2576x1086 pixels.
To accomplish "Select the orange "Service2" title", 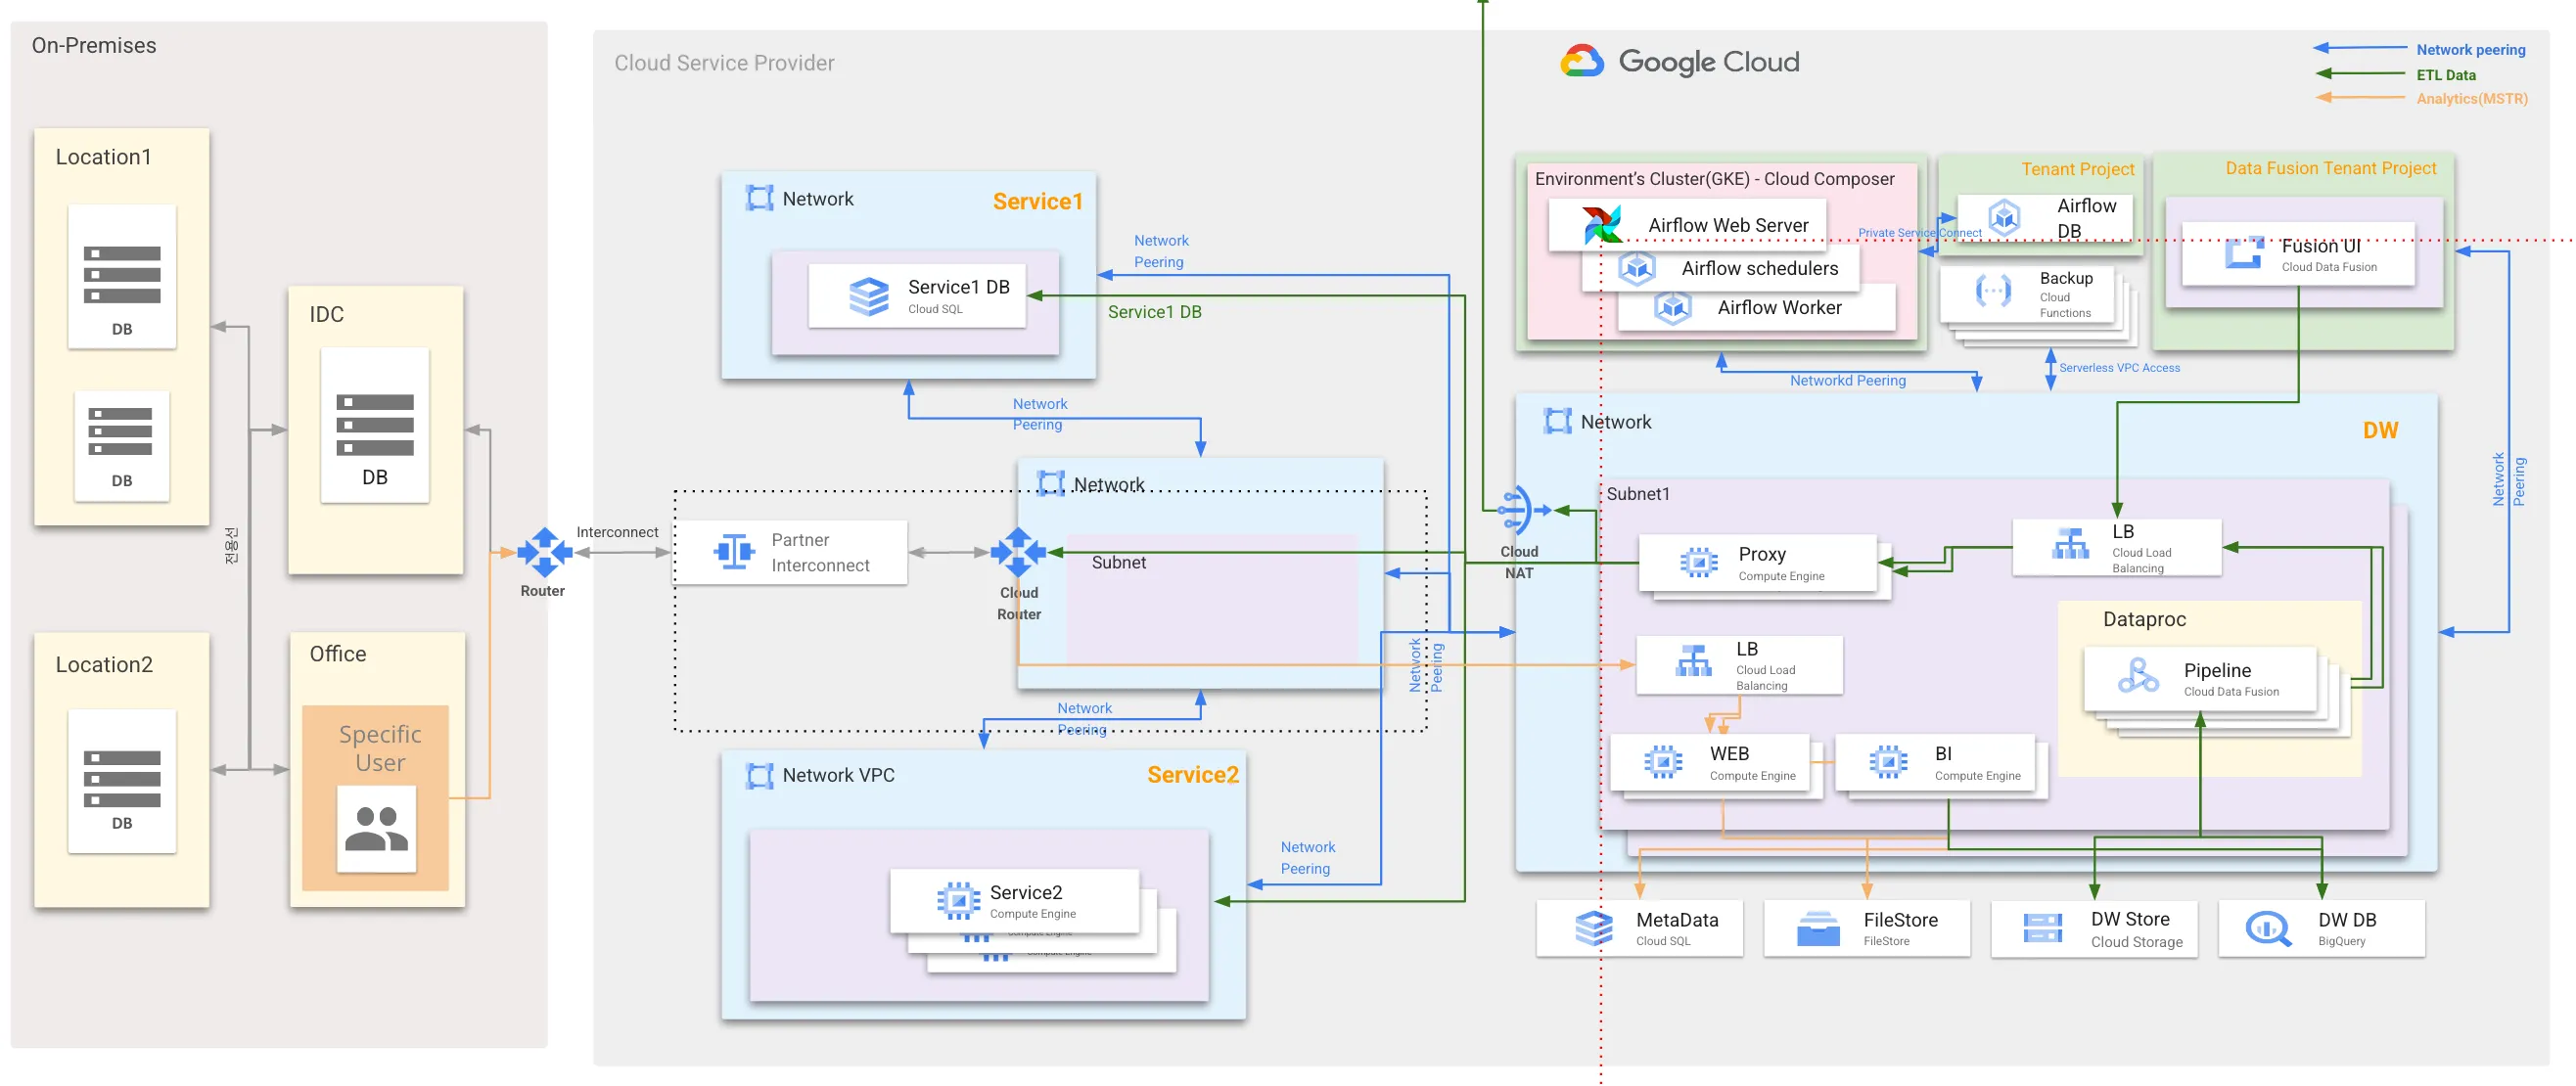I will (x=1192, y=775).
